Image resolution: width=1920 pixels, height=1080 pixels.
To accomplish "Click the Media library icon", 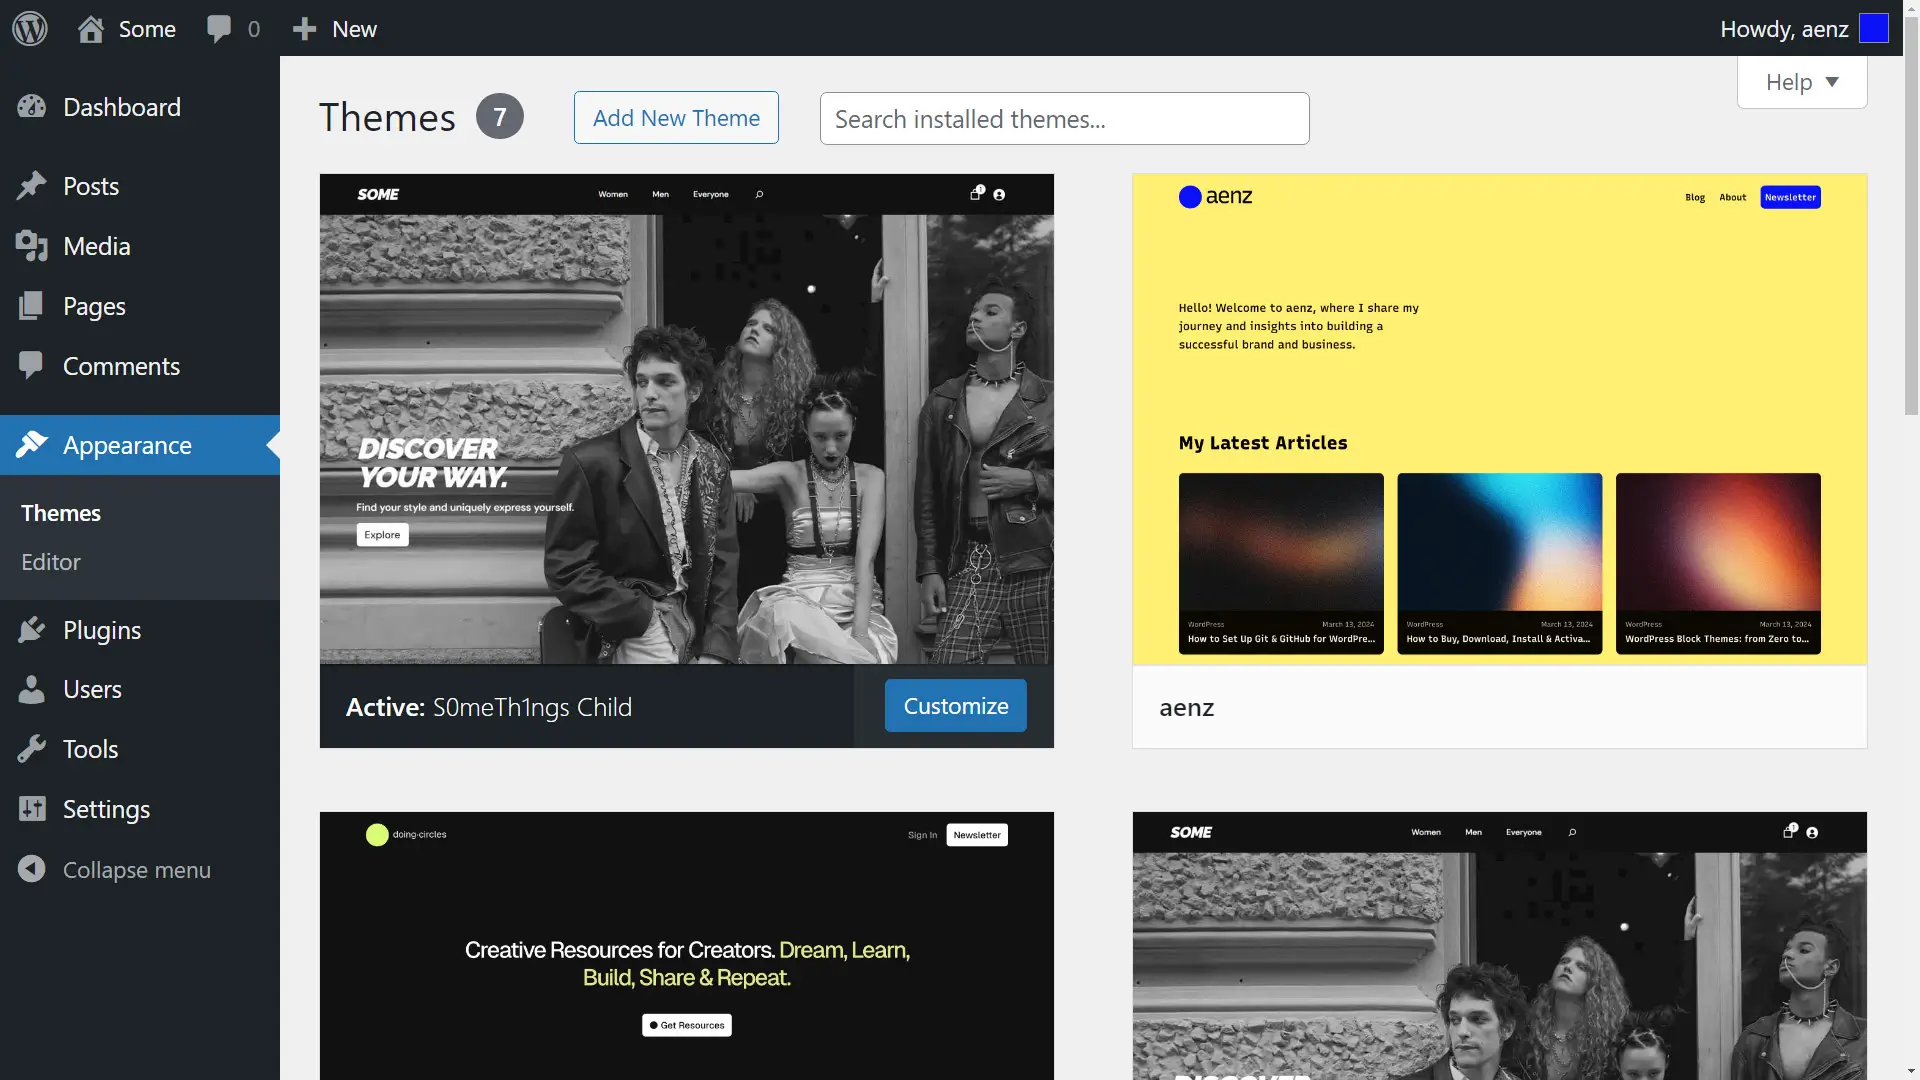I will tap(34, 245).
